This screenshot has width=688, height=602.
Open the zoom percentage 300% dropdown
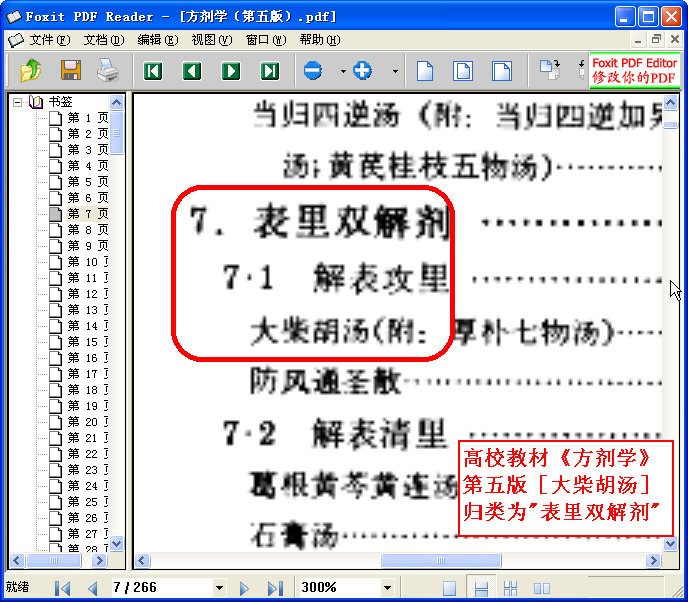(387, 588)
